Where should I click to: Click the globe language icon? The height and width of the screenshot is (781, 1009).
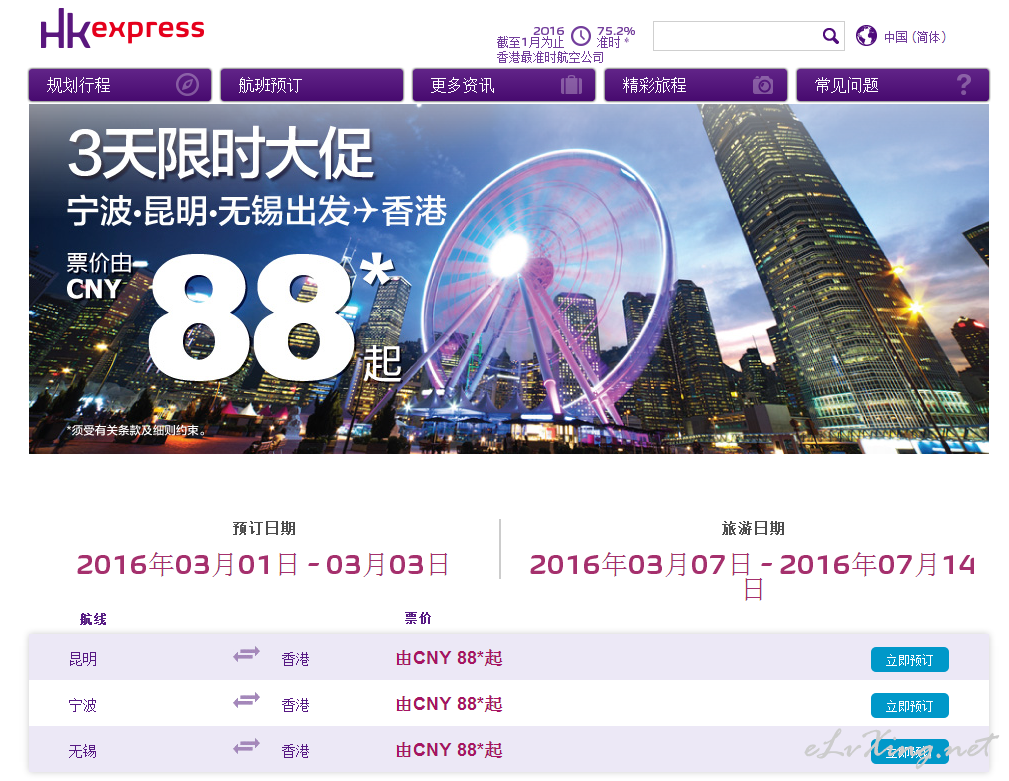point(866,37)
